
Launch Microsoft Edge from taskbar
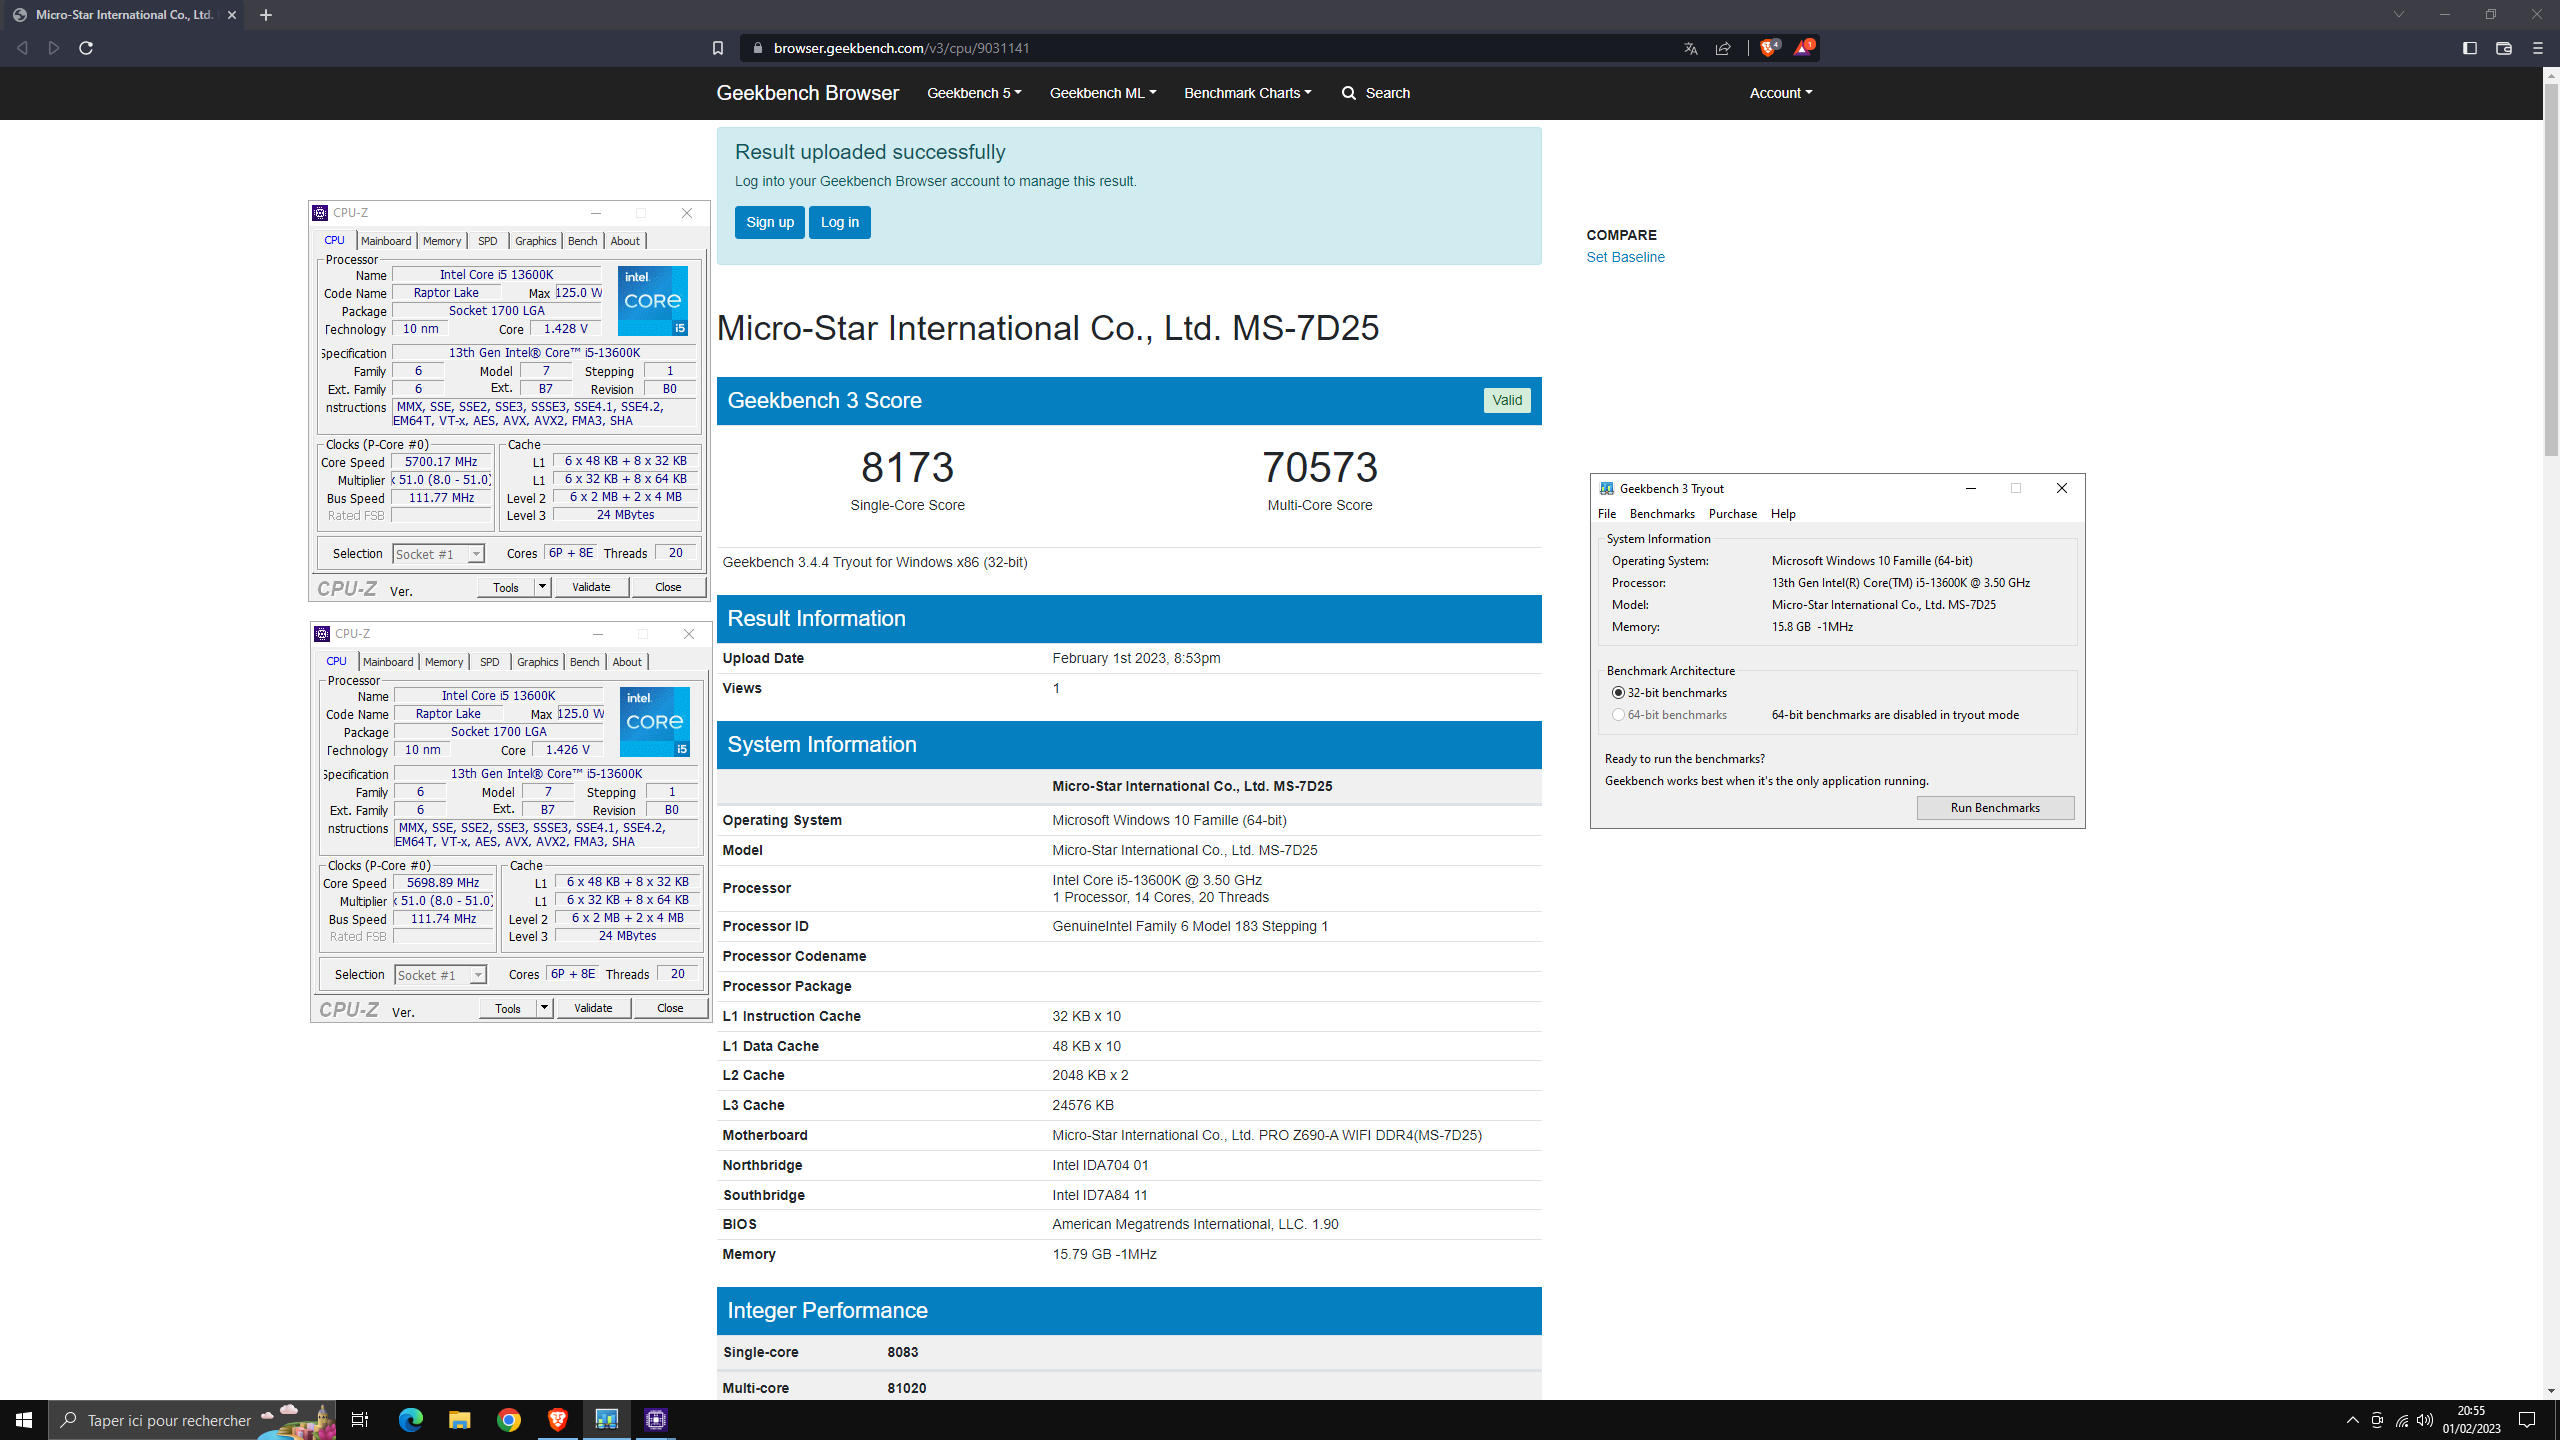[411, 1420]
